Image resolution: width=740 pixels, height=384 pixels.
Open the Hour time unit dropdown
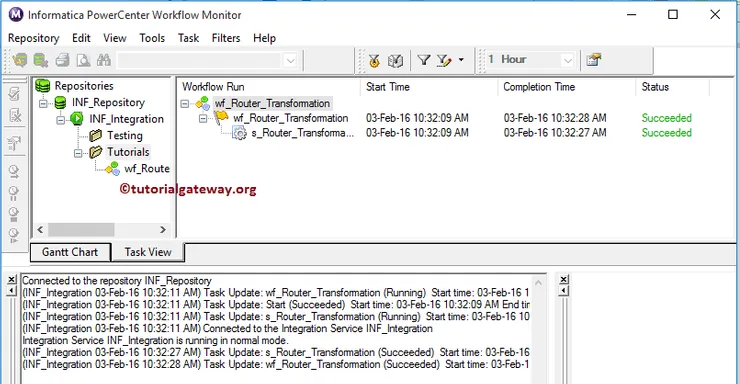568,60
